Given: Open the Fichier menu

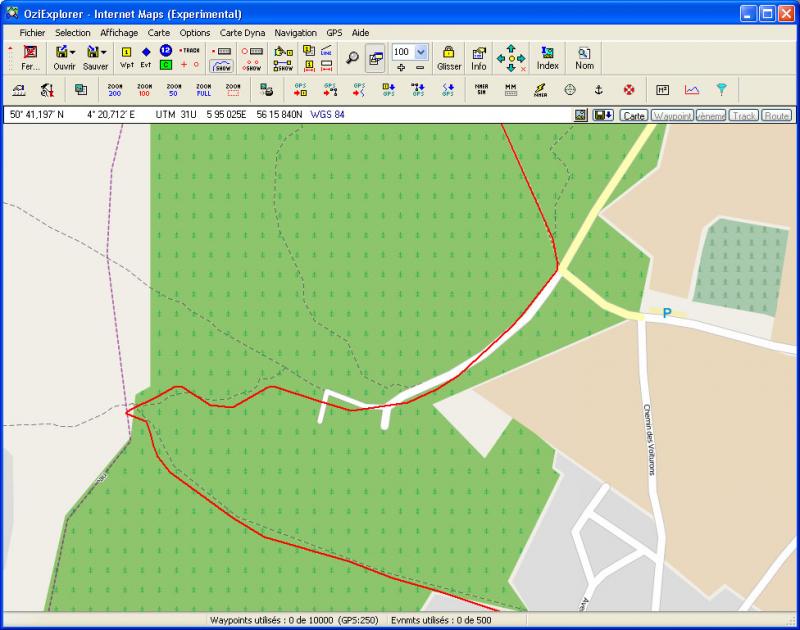Looking at the screenshot, I should point(32,33).
